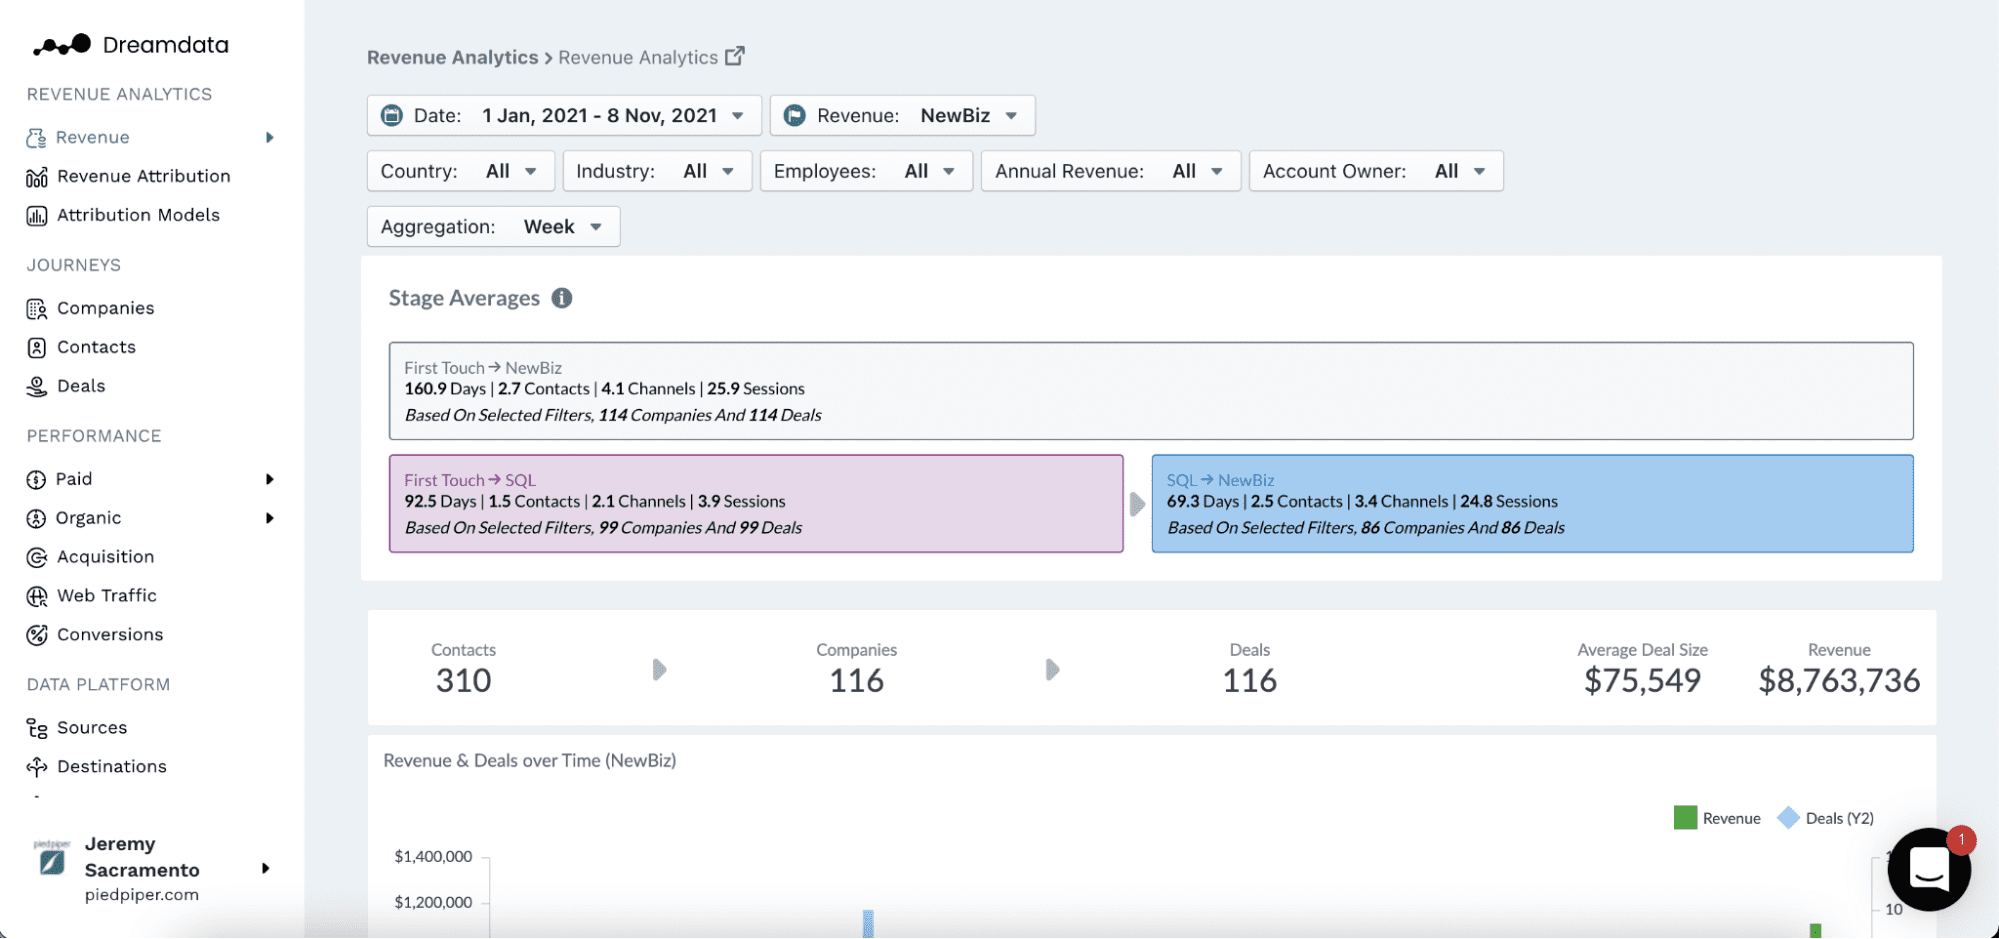Click the Stage Averages info icon
The width and height of the screenshot is (1999, 939).
(x=561, y=298)
